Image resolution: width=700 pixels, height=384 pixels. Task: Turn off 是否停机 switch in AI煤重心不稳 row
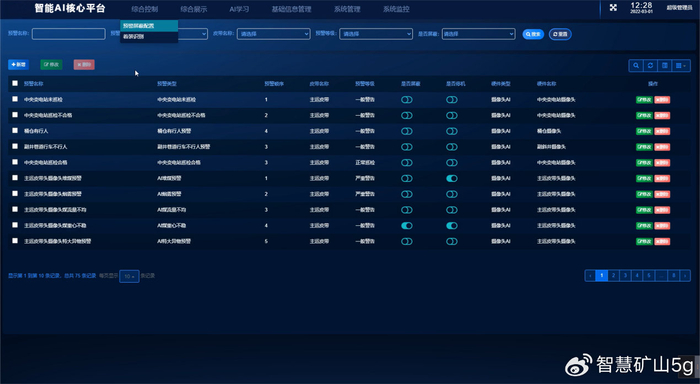(452, 226)
